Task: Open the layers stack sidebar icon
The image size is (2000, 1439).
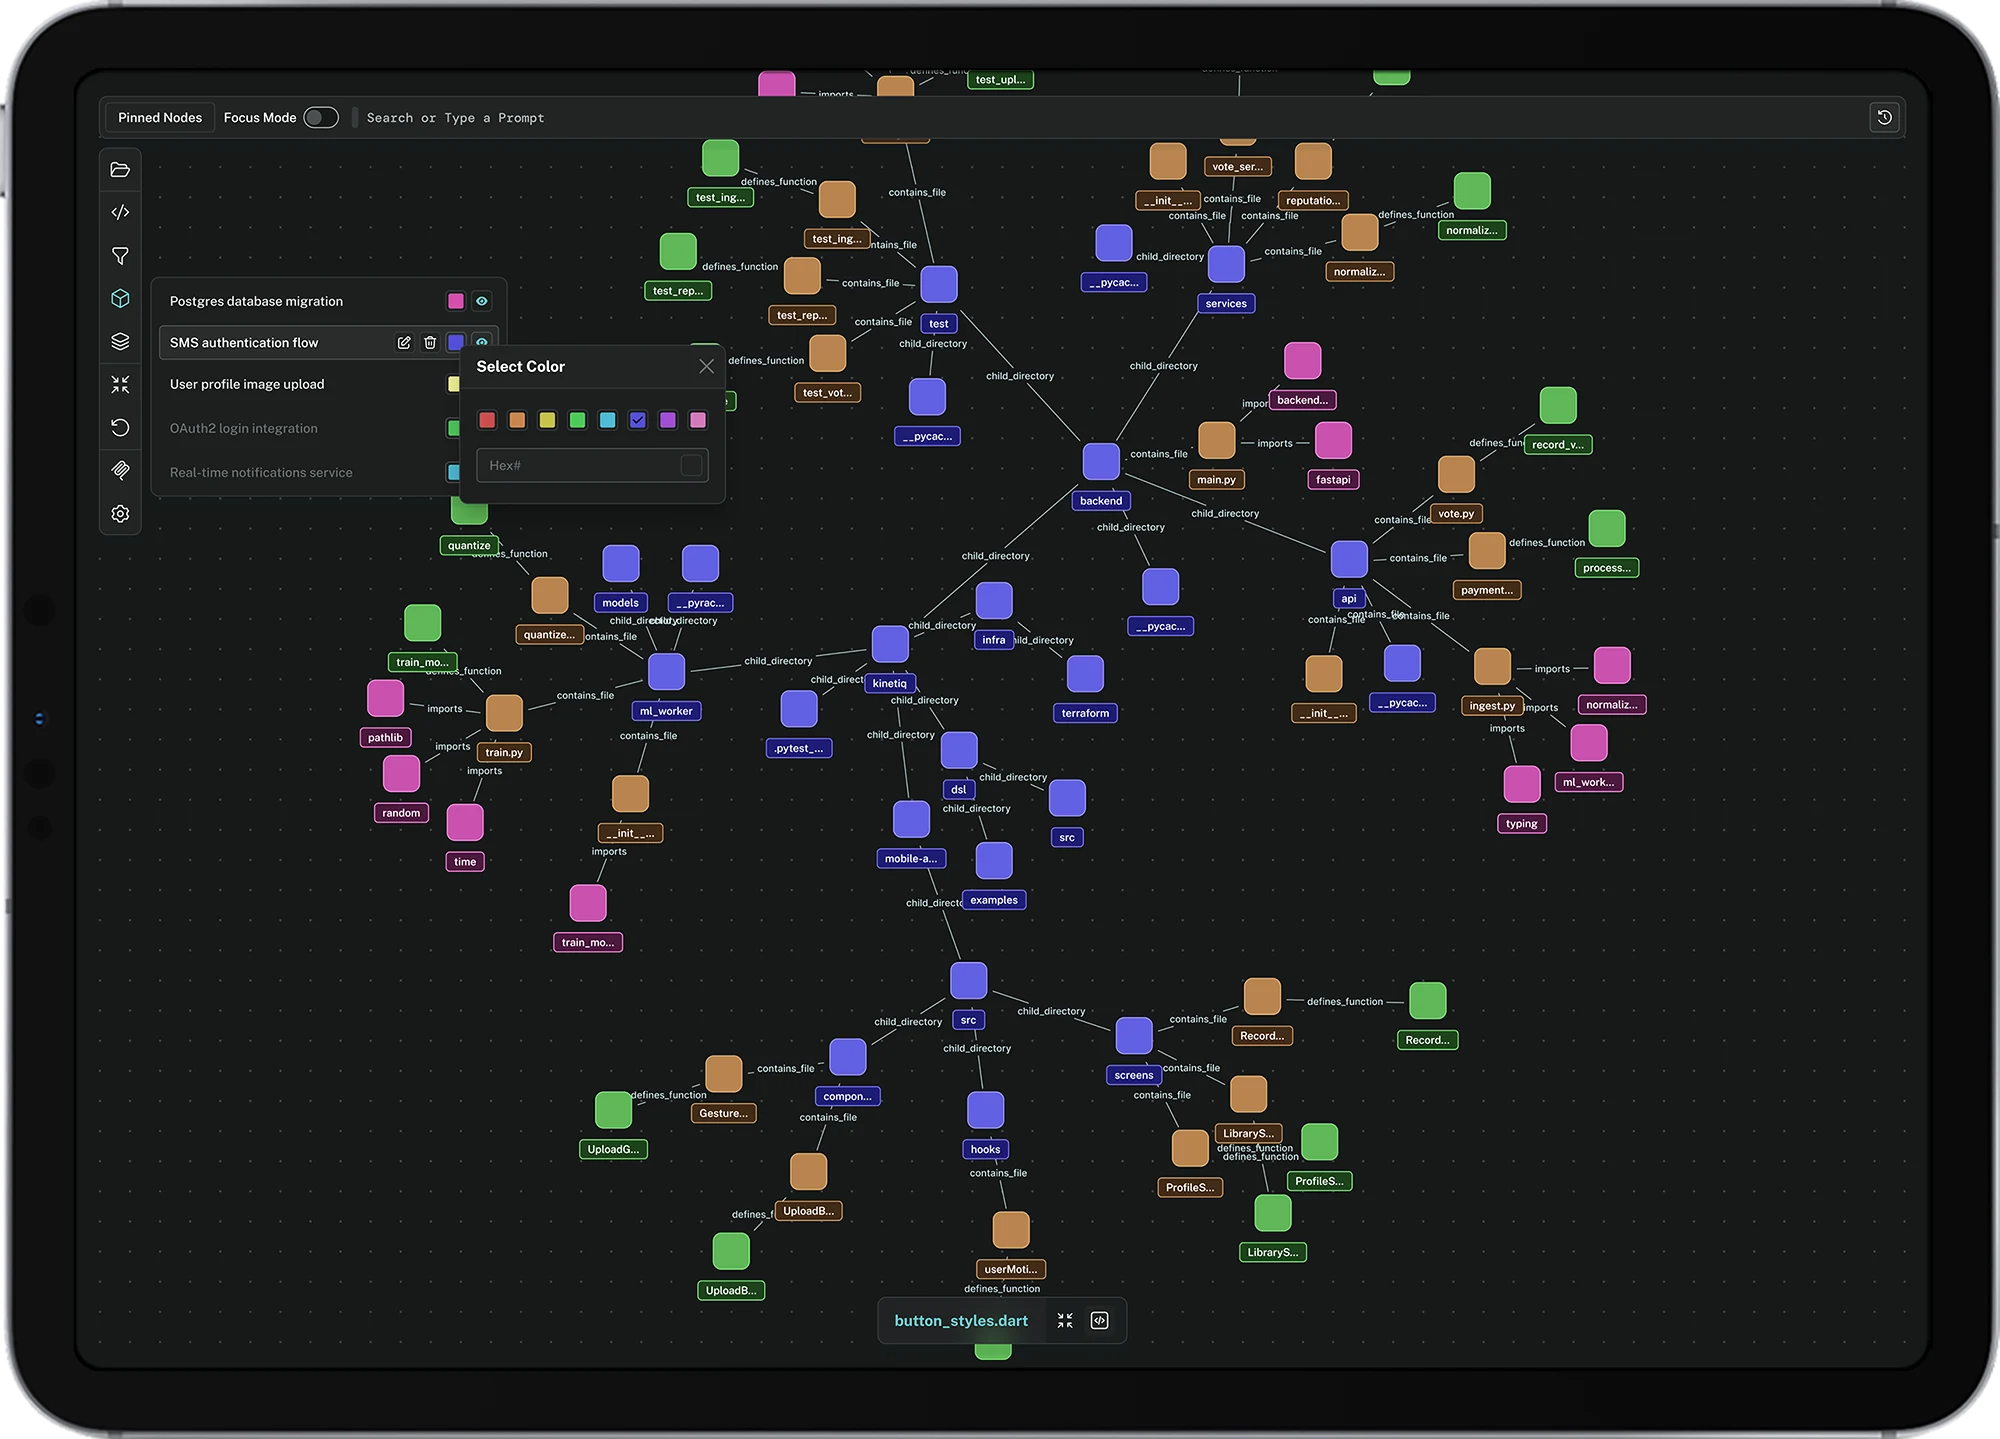Action: point(120,341)
